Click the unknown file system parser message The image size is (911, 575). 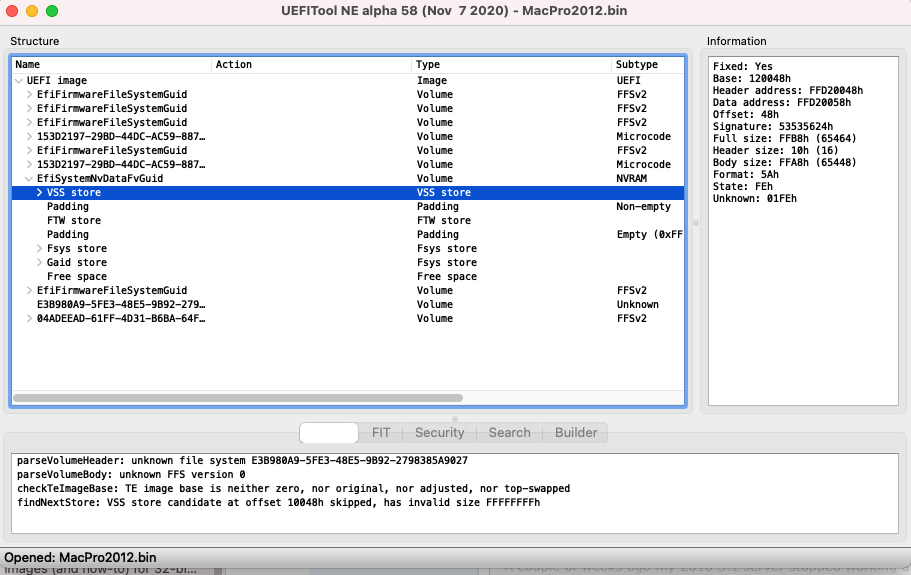242,461
